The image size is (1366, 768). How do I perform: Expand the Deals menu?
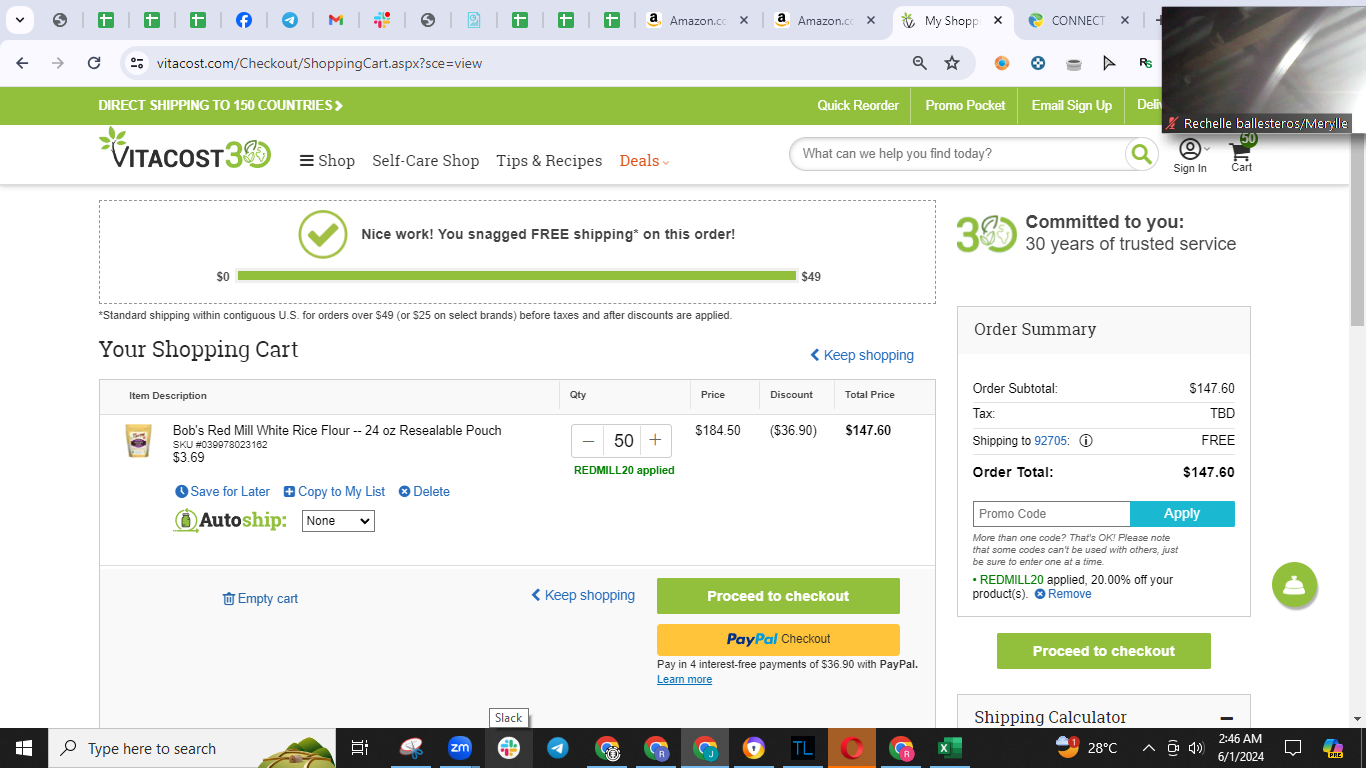644,161
